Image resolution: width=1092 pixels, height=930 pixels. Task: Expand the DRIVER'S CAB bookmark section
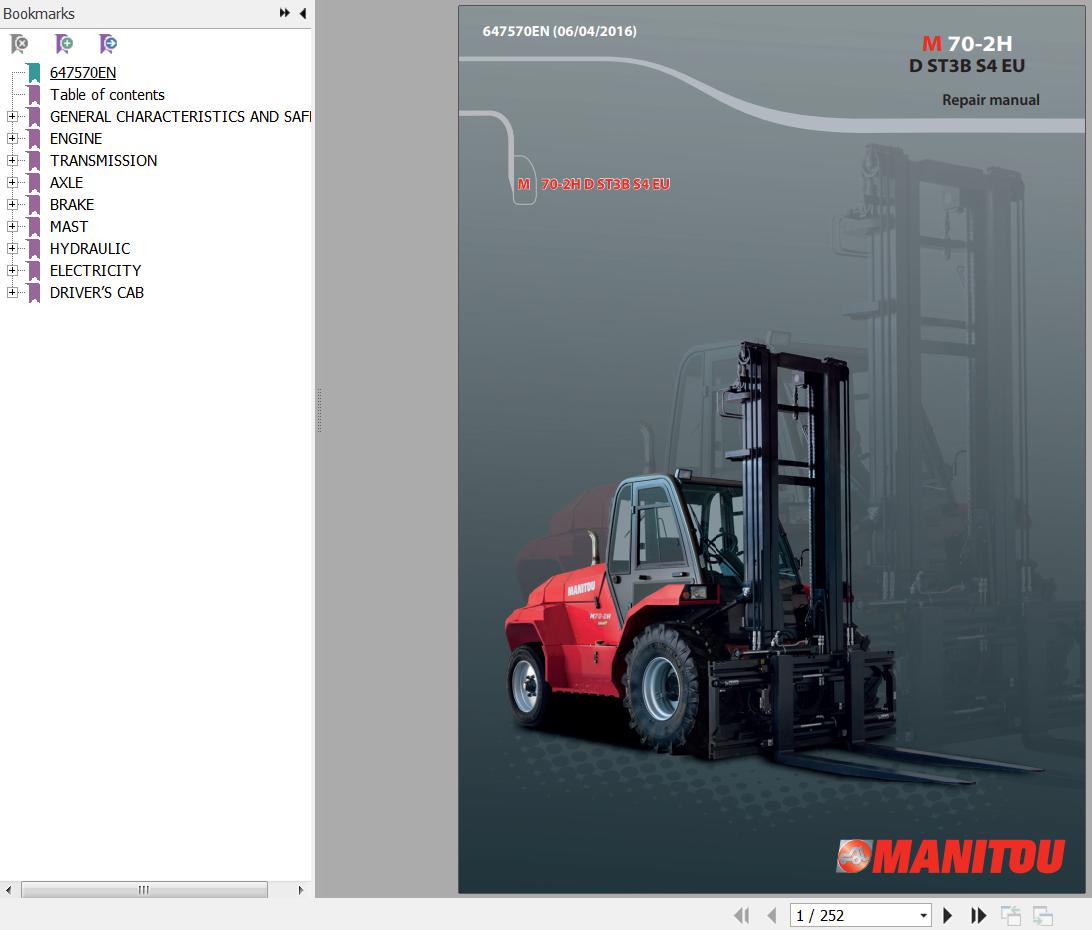click(x=12, y=293)
